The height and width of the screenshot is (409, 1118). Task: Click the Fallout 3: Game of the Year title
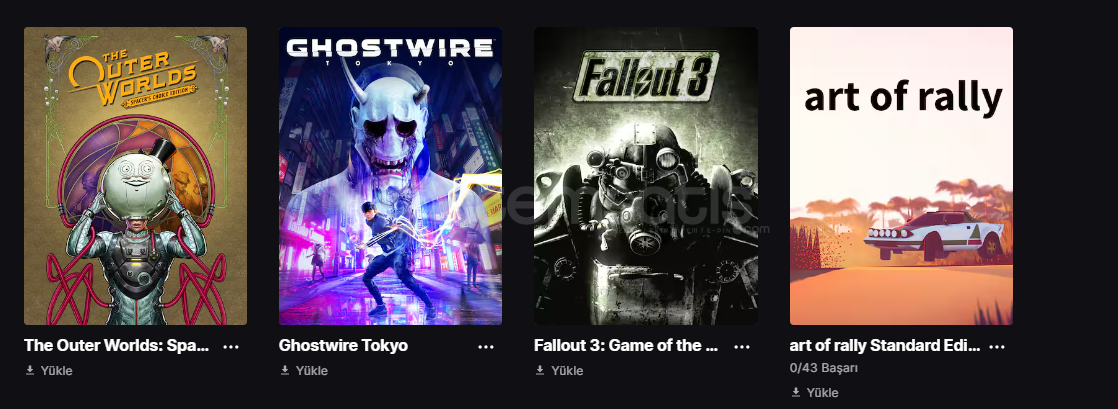click(626, 346)
